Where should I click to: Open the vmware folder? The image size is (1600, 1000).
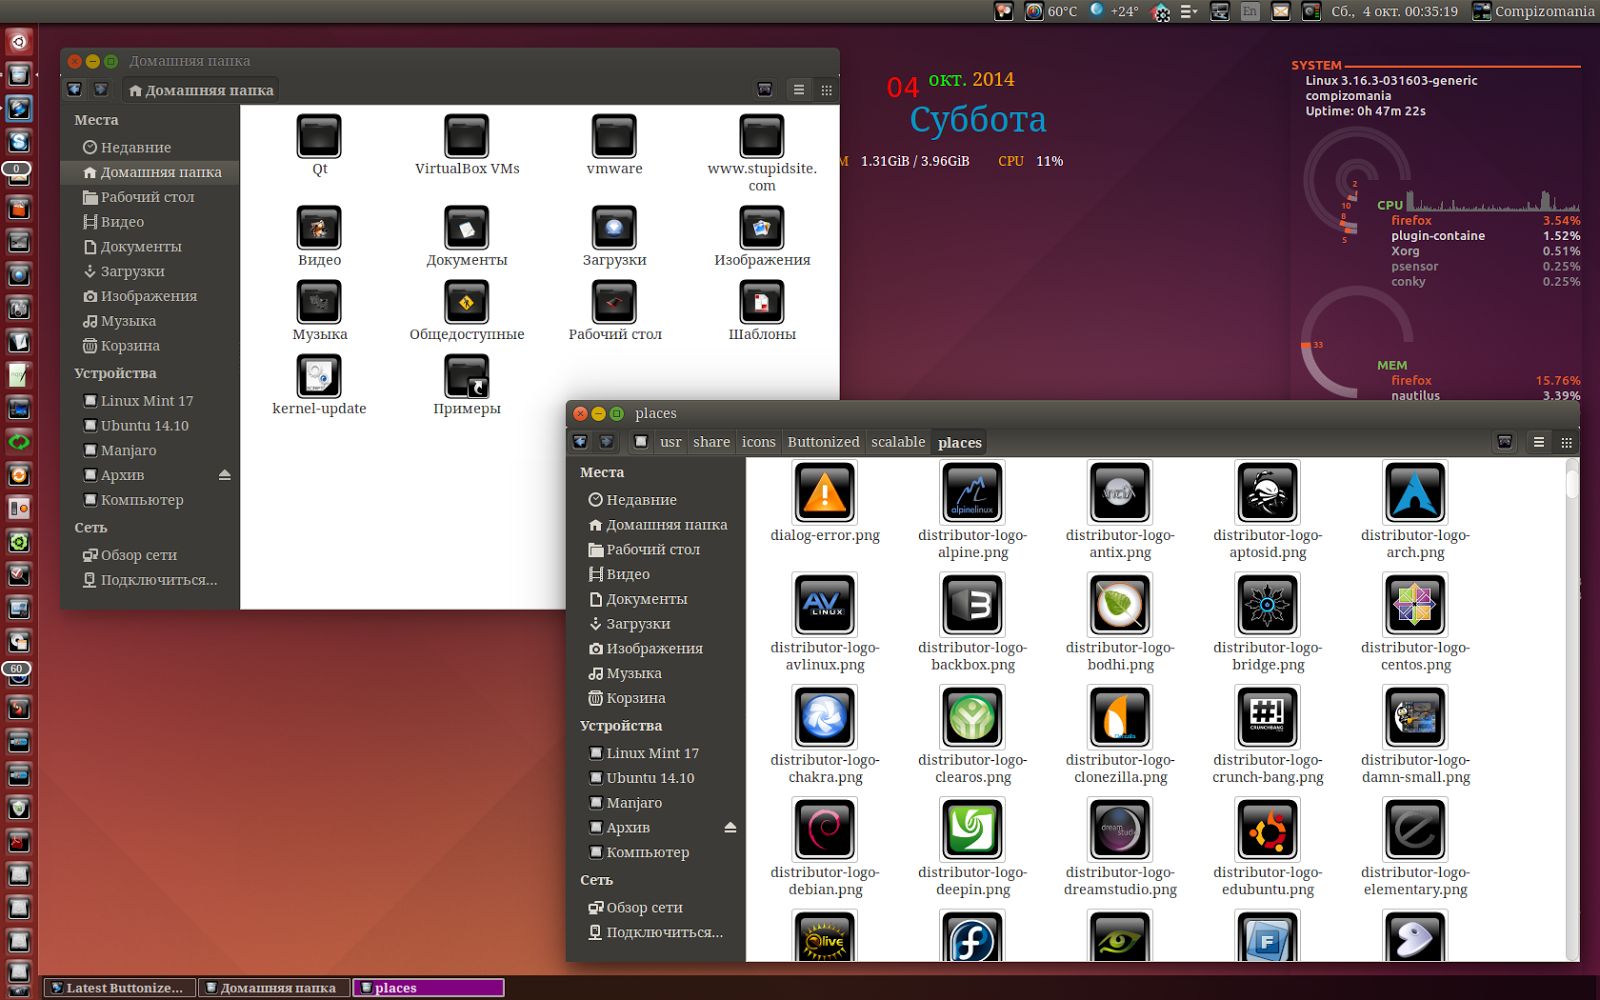(614, 136)
